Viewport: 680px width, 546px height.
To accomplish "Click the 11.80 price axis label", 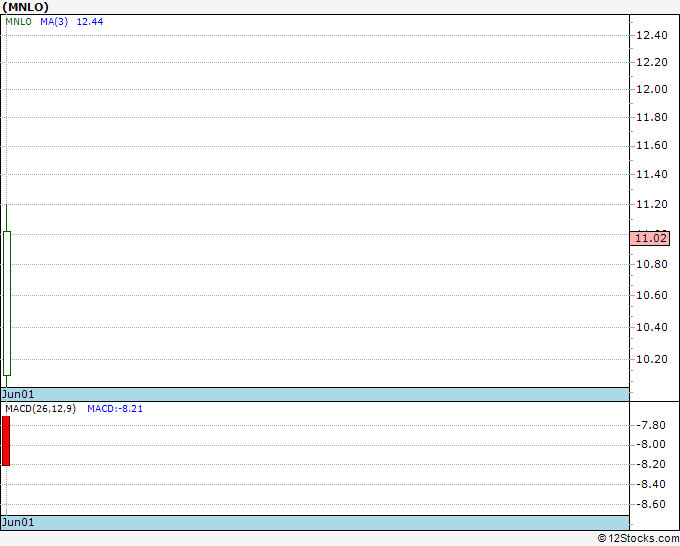I will click(x=652, y=117).
